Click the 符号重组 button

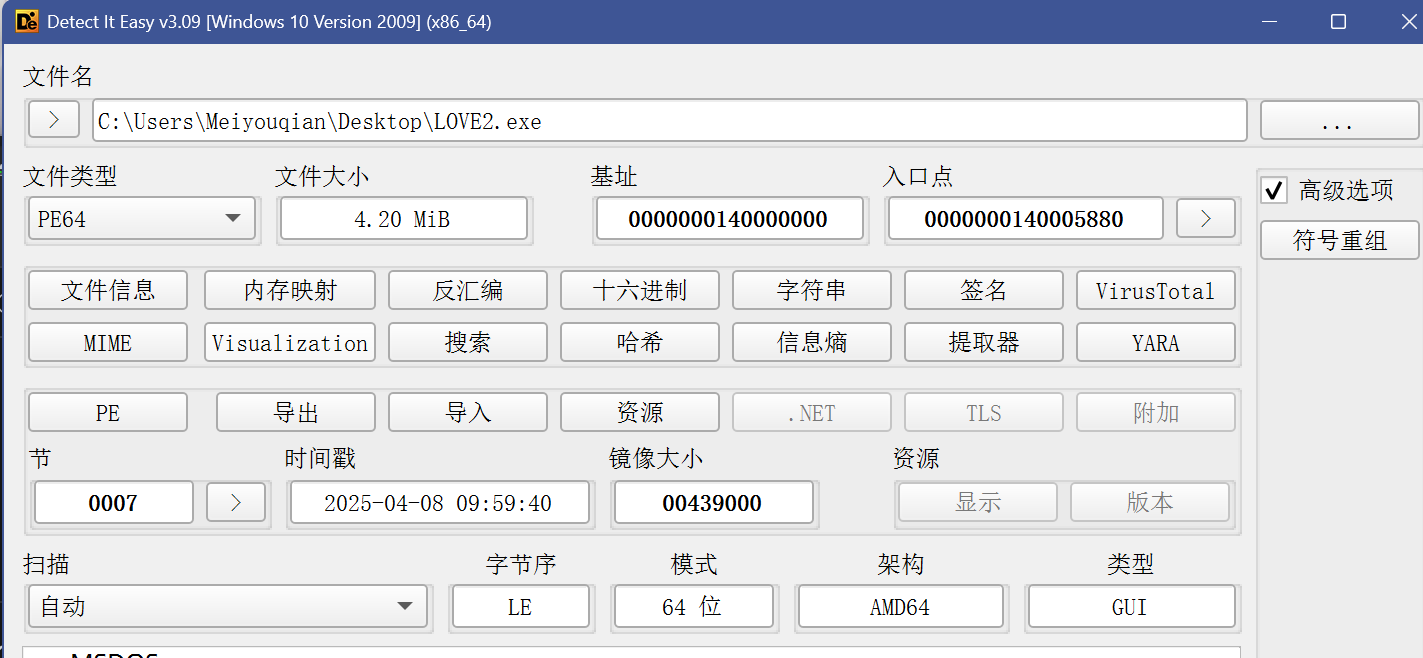[1339, 241]
